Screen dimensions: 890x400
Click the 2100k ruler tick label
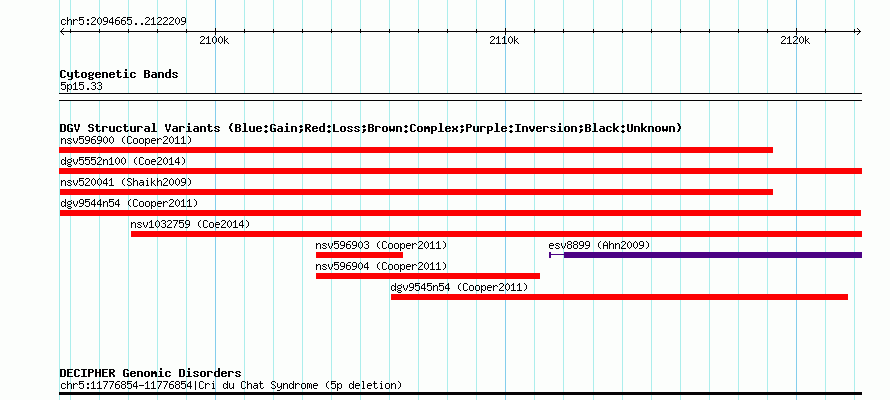pyautogui.click(x=215, y=40)
